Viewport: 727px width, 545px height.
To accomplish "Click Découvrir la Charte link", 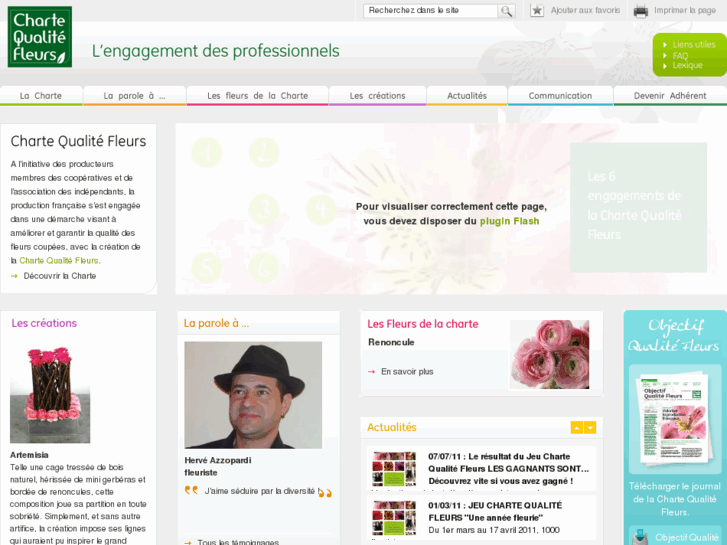I will (x=60, y=276).
